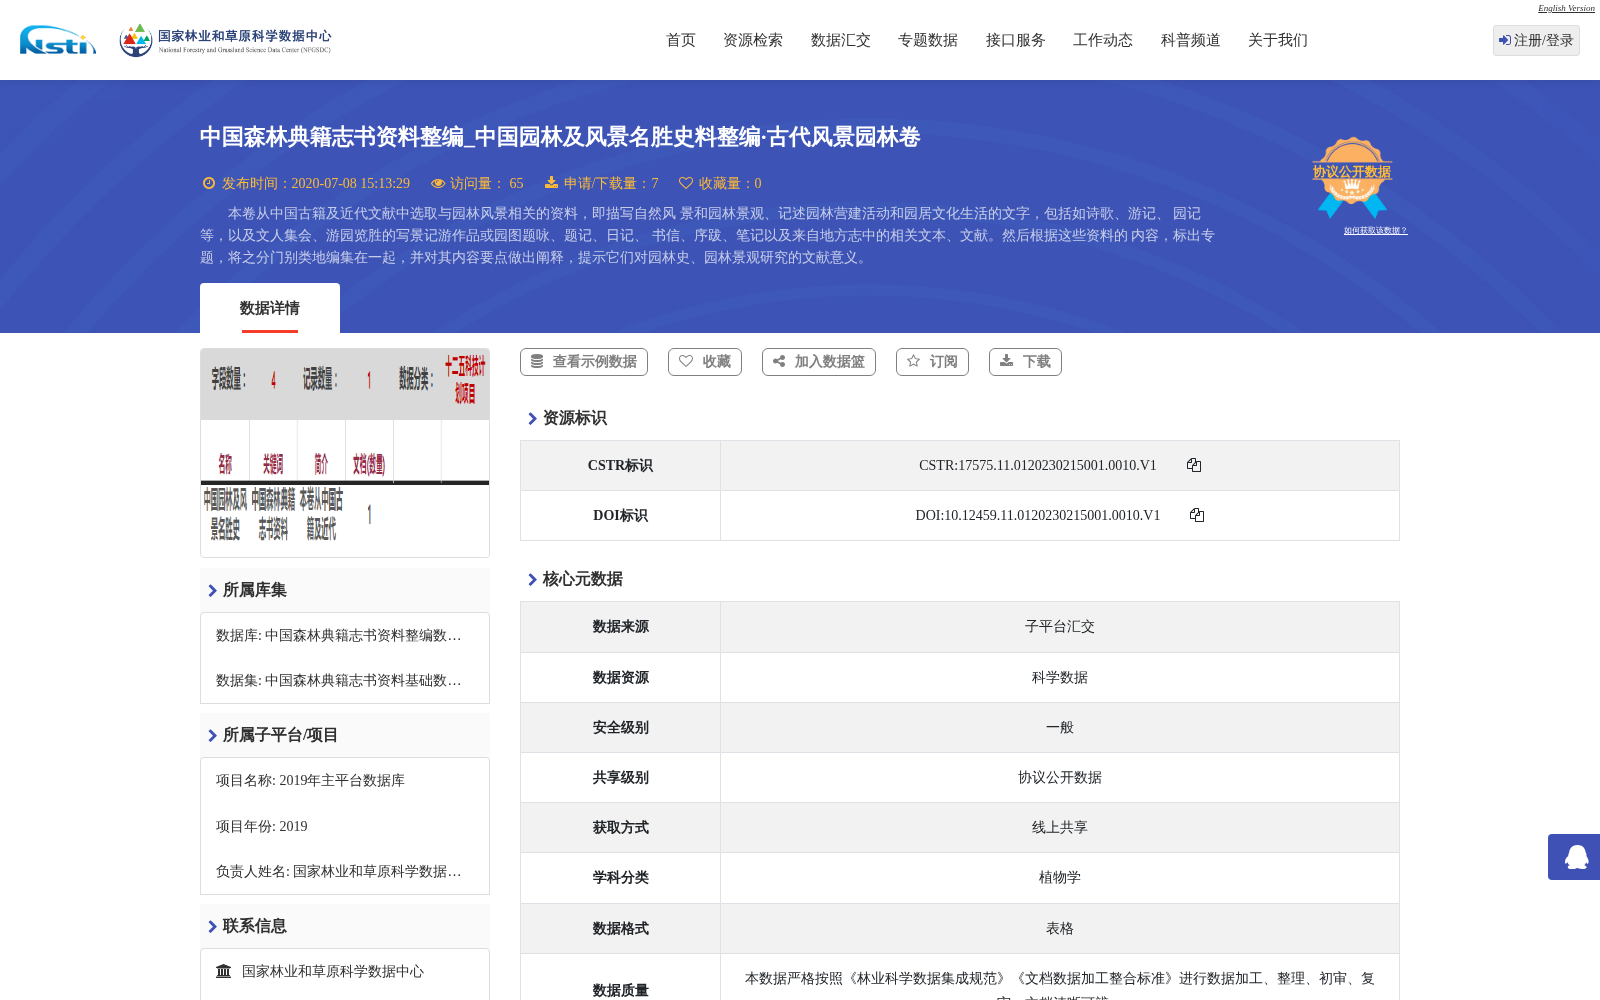Click 加入数据篮 button
The image size is (1600, 1000).
(819, 362)
